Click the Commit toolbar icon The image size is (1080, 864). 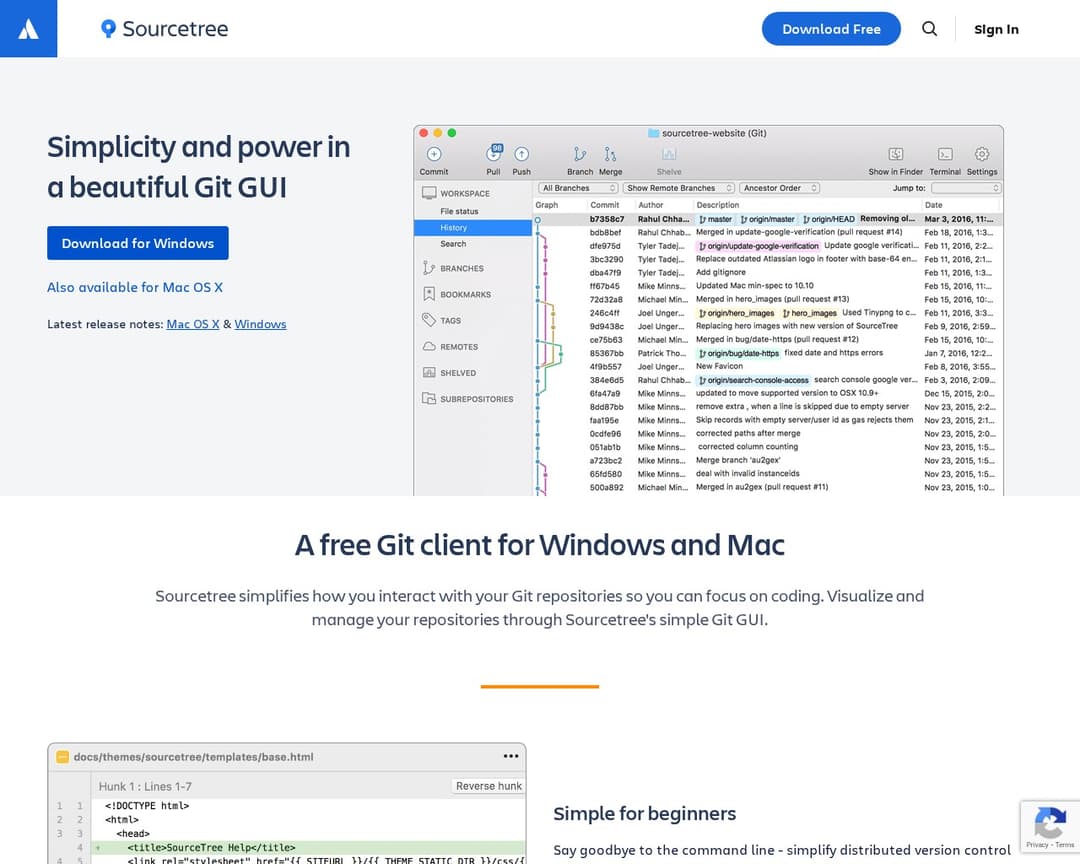pos(434,154)
